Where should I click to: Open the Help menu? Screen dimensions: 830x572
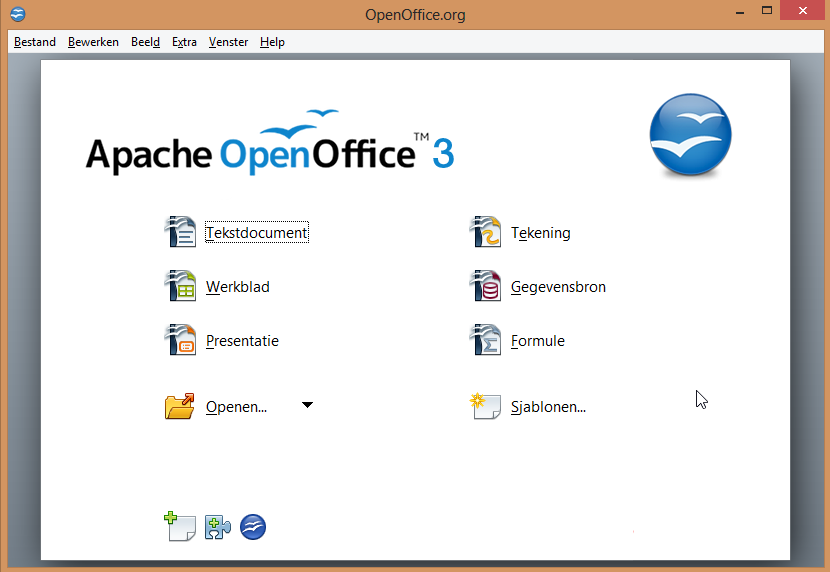pyautogui.click(x=272, y=42)
